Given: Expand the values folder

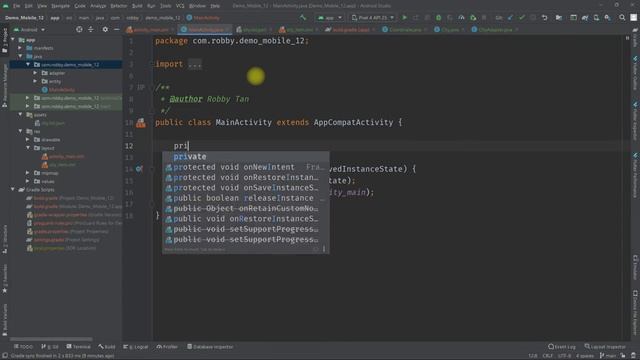Looking at the screenshot, I should tap(28, 181).
